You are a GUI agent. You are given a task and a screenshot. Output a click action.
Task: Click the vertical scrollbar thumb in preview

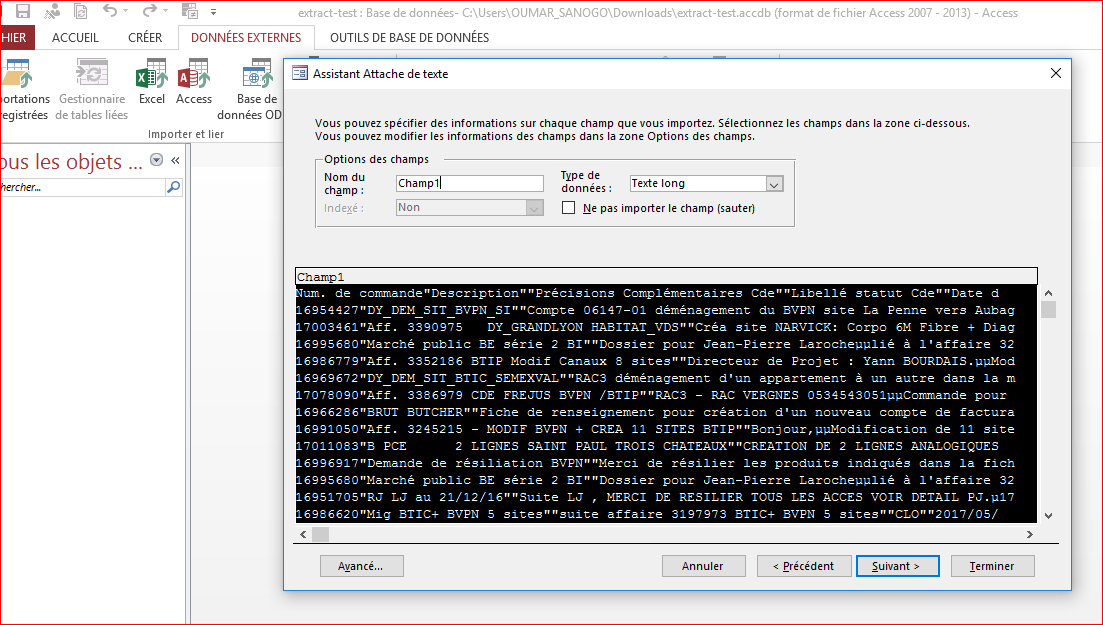click(x=1048, y=310)
